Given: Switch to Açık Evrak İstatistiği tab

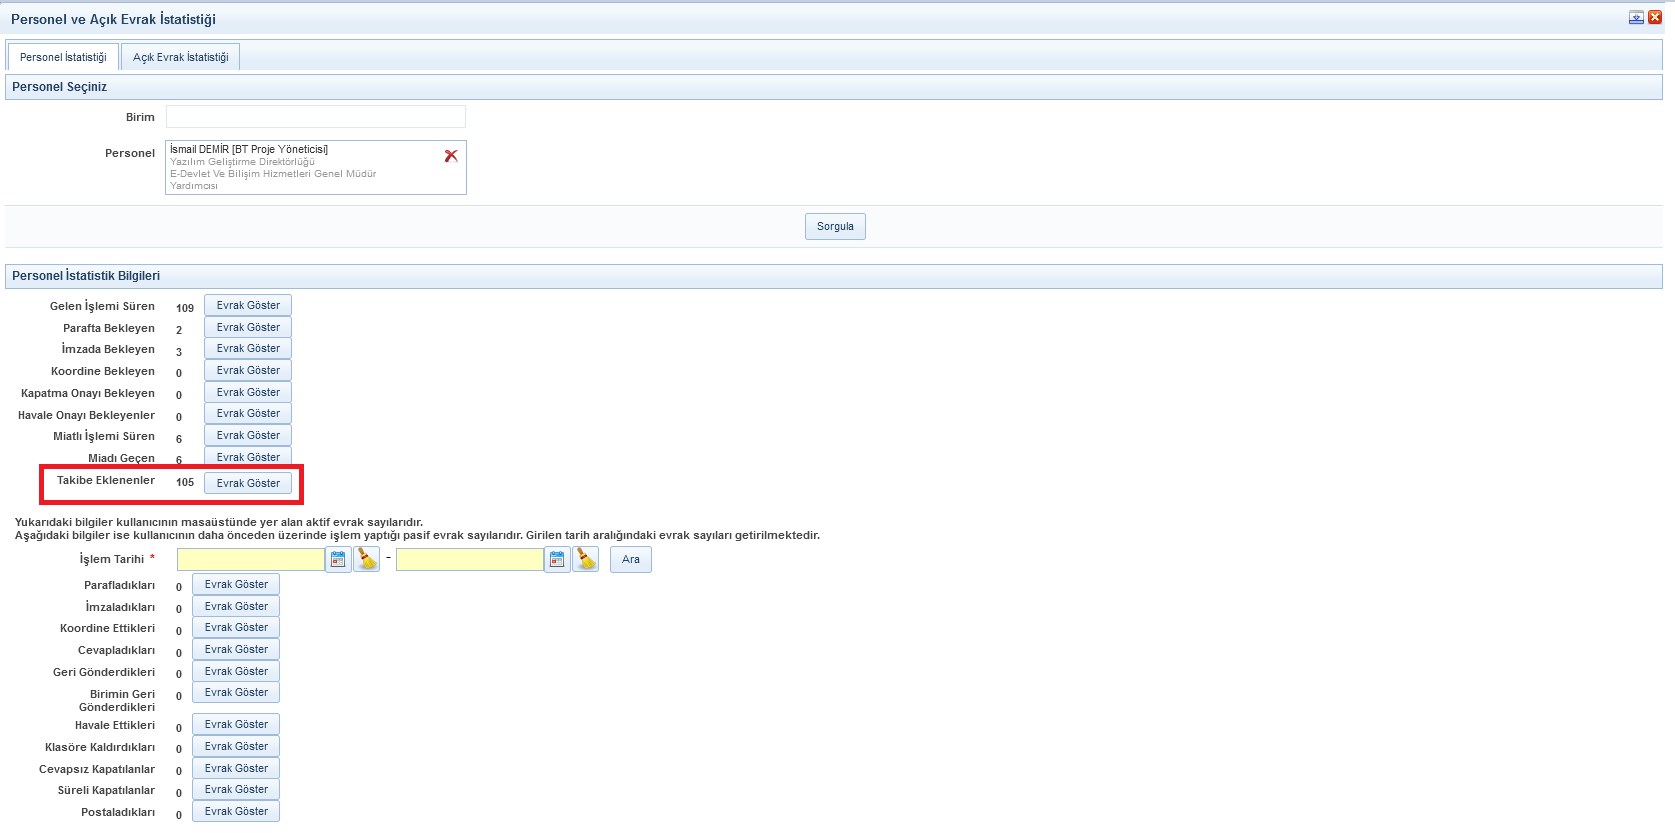Looking at the screenshot, I should coord(180,57).
